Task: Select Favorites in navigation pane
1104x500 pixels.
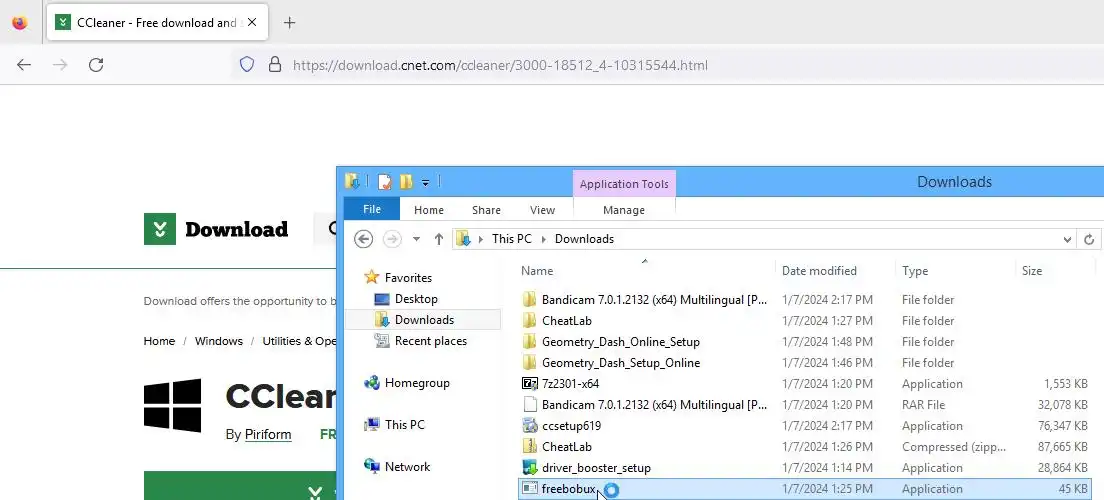Action: click(x=408, y=277)
